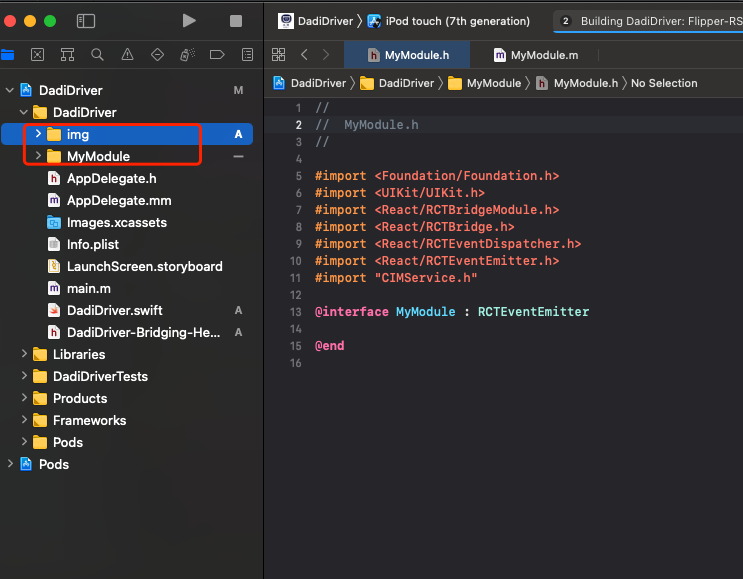Viewport: 743px width, 579px height.
Task: Click the @end line in editor
Action: (x=330, y=346)
